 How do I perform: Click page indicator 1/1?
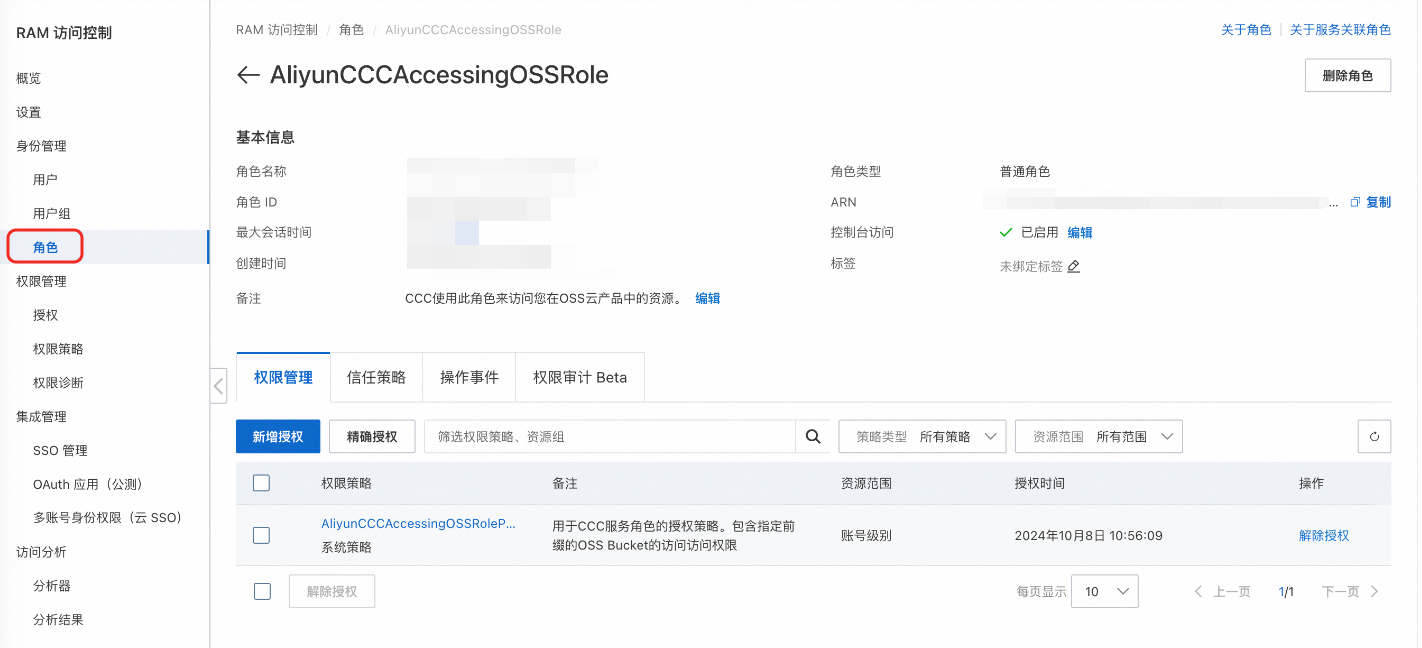coord(1286,592)
